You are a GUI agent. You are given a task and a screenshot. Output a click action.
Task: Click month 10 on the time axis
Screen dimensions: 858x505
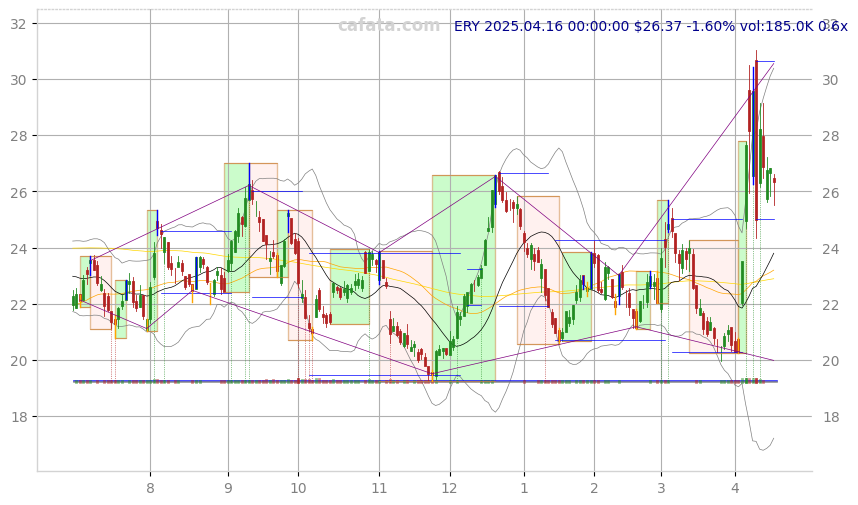[298, 488]
